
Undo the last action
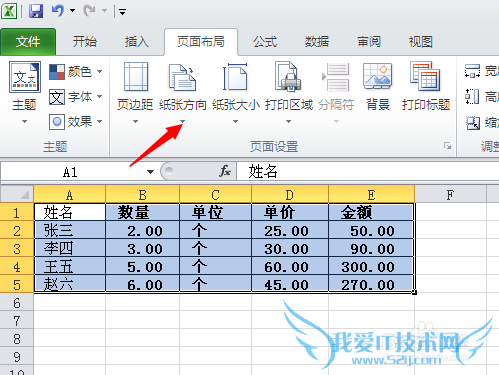coord(57,11)
